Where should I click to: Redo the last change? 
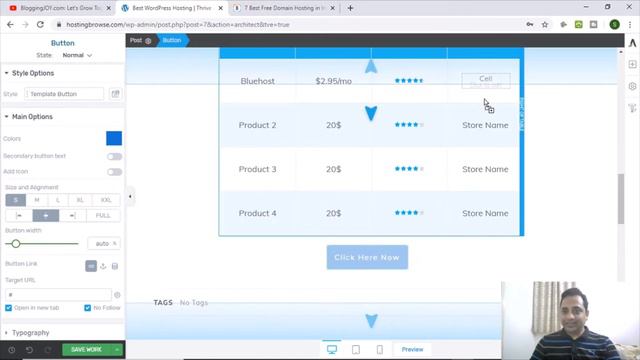coord(48,350)
